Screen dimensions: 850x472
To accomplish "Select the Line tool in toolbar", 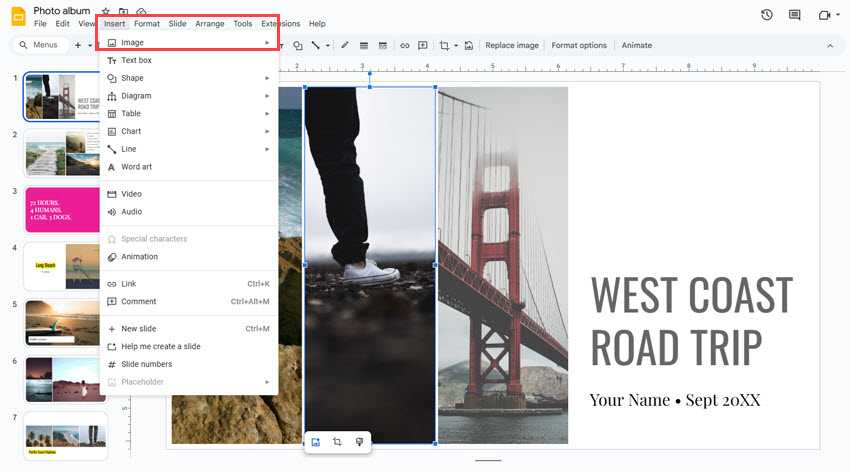I will 315,46.
